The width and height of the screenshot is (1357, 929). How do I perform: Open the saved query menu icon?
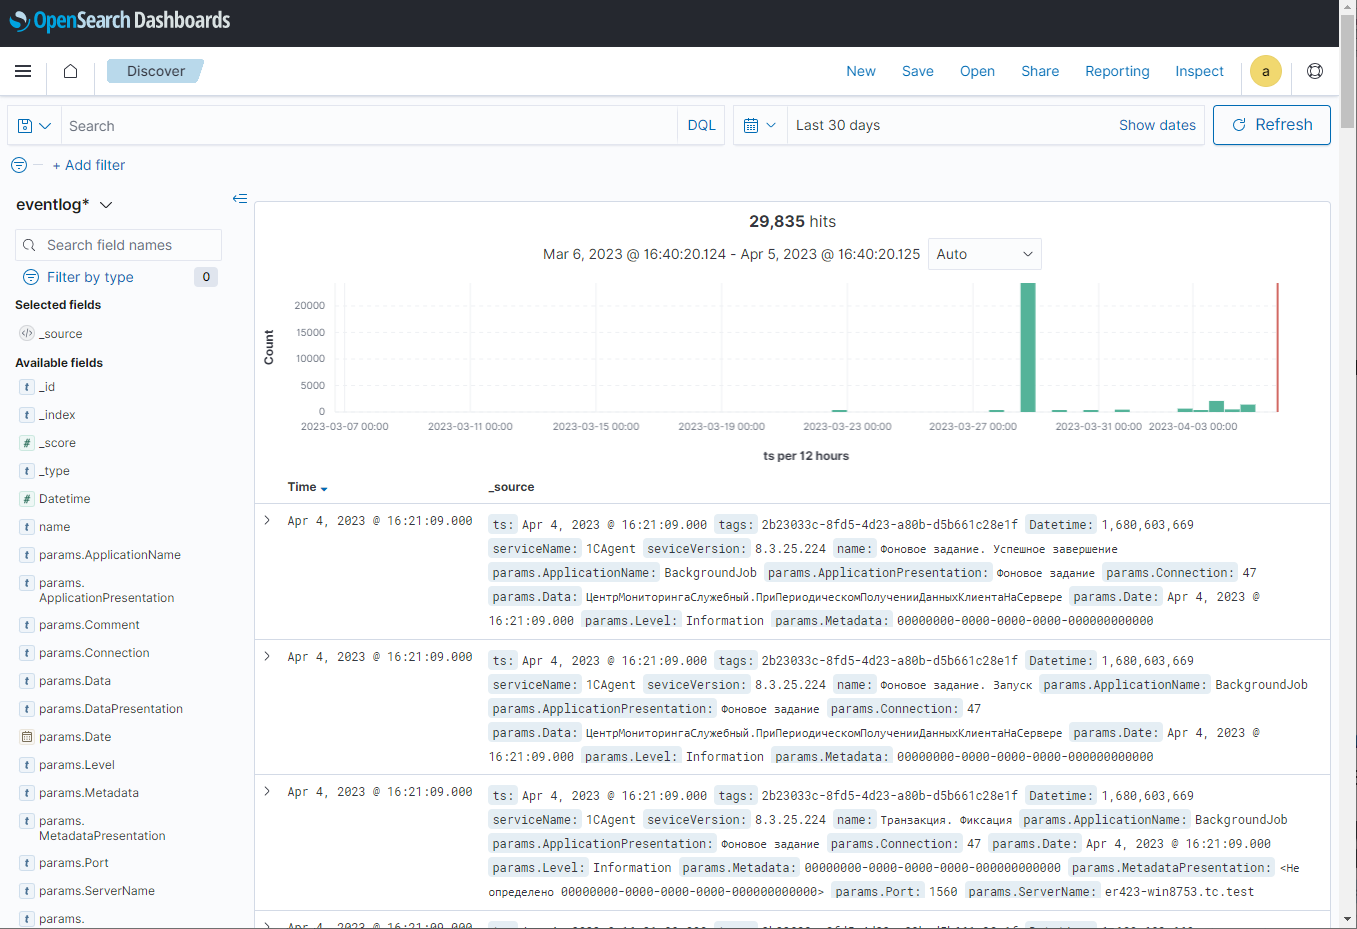(x=34, y=126)
